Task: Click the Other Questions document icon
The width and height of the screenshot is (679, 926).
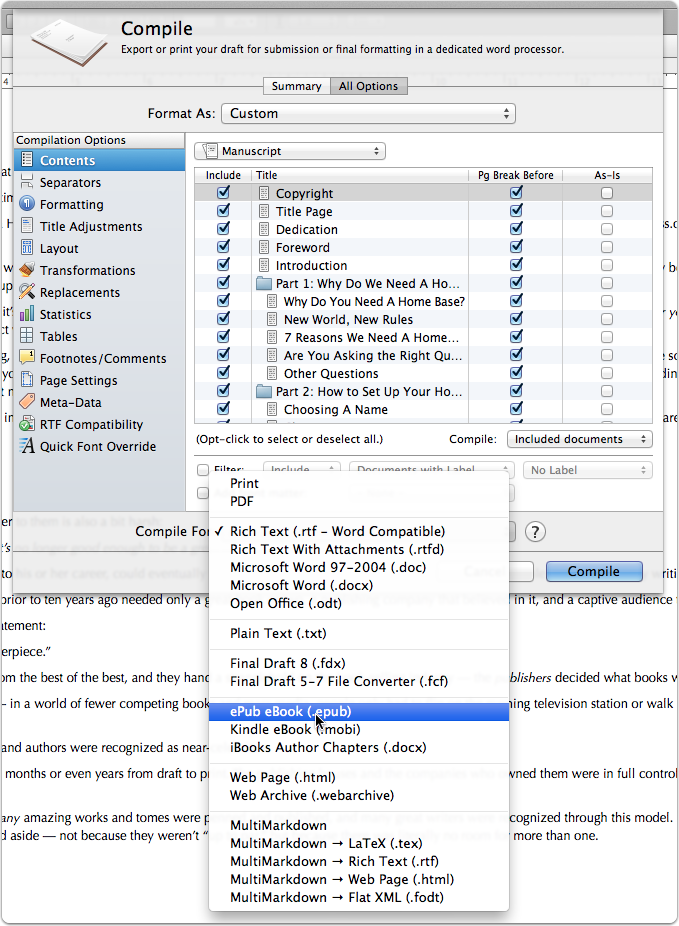Action: 272,373
